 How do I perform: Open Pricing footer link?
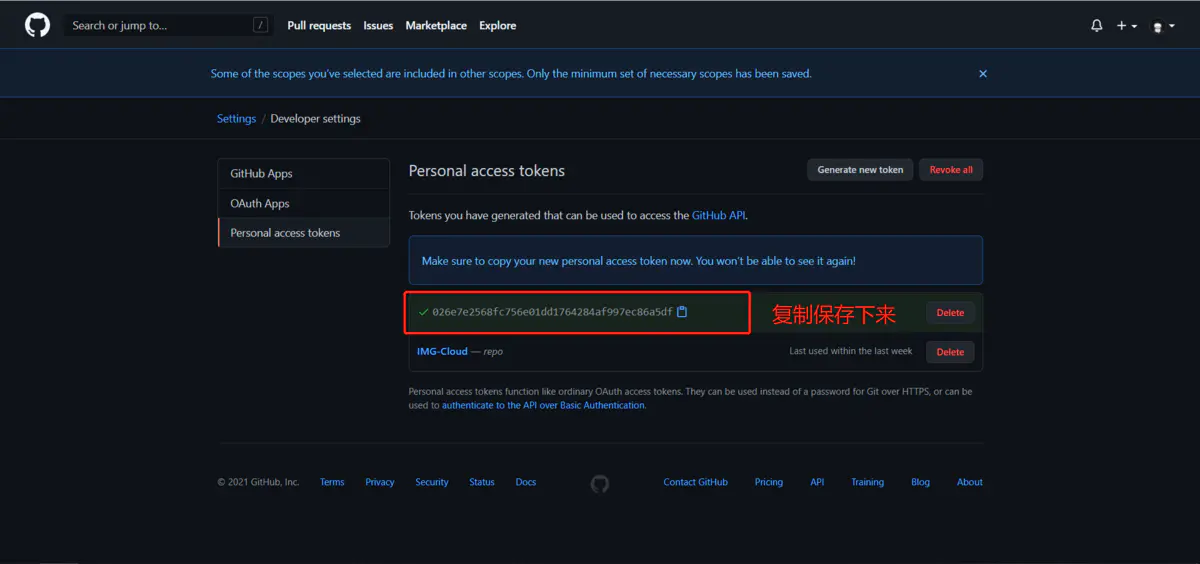769,482
